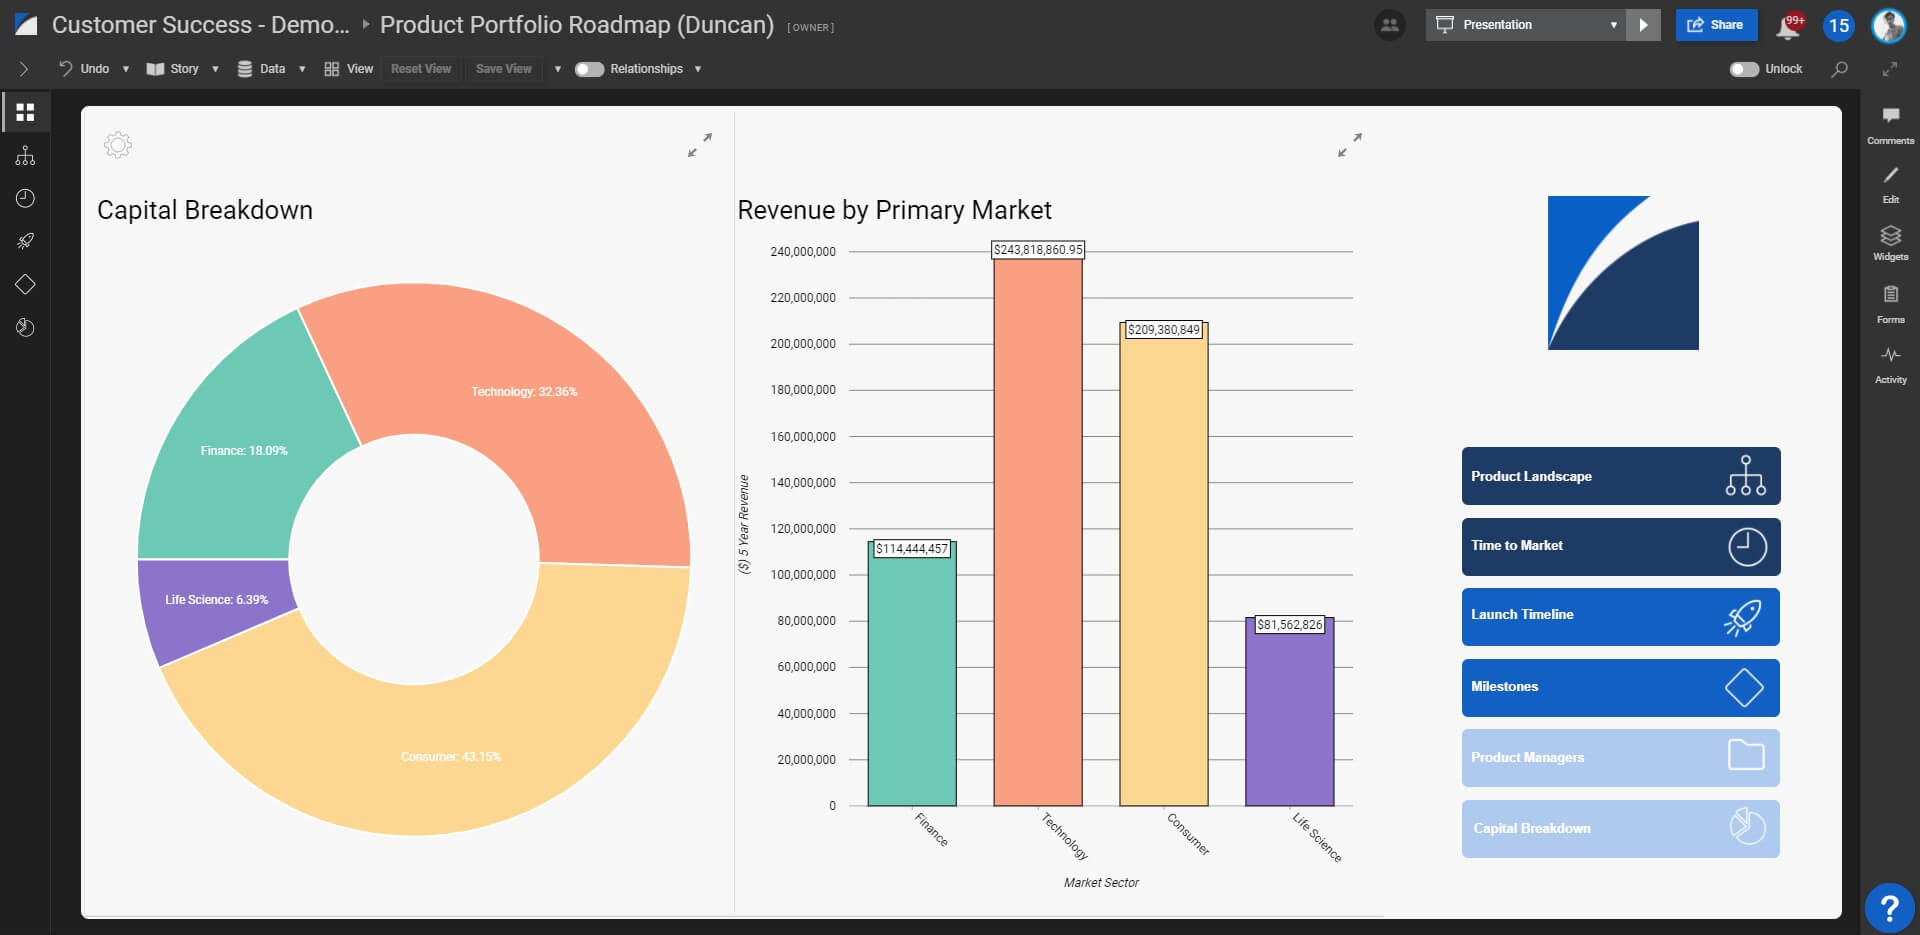The height and width of the screenshot is (935, 1920).
Task: Click the search magnifier in the toolbar
Action: 1839,69
